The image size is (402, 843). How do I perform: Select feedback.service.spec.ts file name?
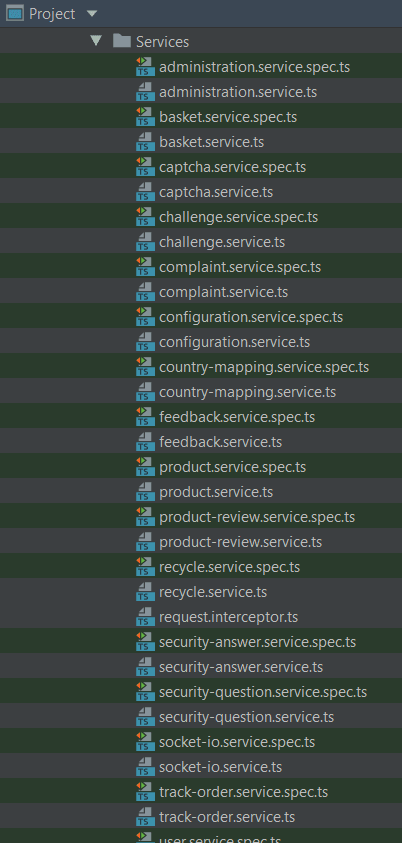[x=236, y=417]
